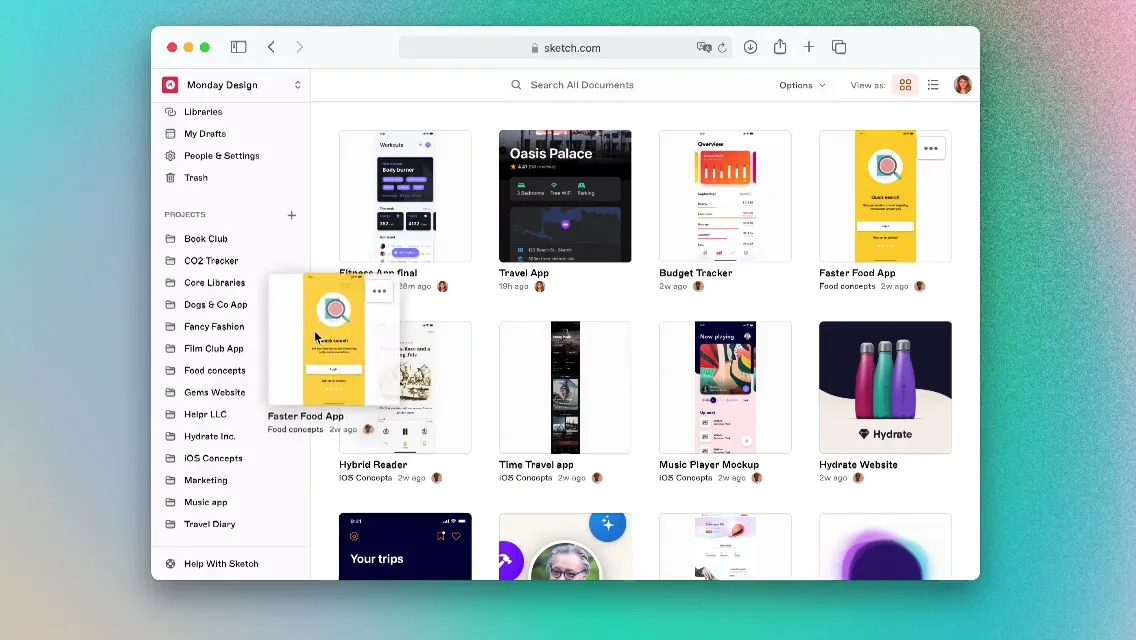This screenshot has width=1136, height=640.
Task: Open the more options menu on Faster Food App
Action: [930, 147]
